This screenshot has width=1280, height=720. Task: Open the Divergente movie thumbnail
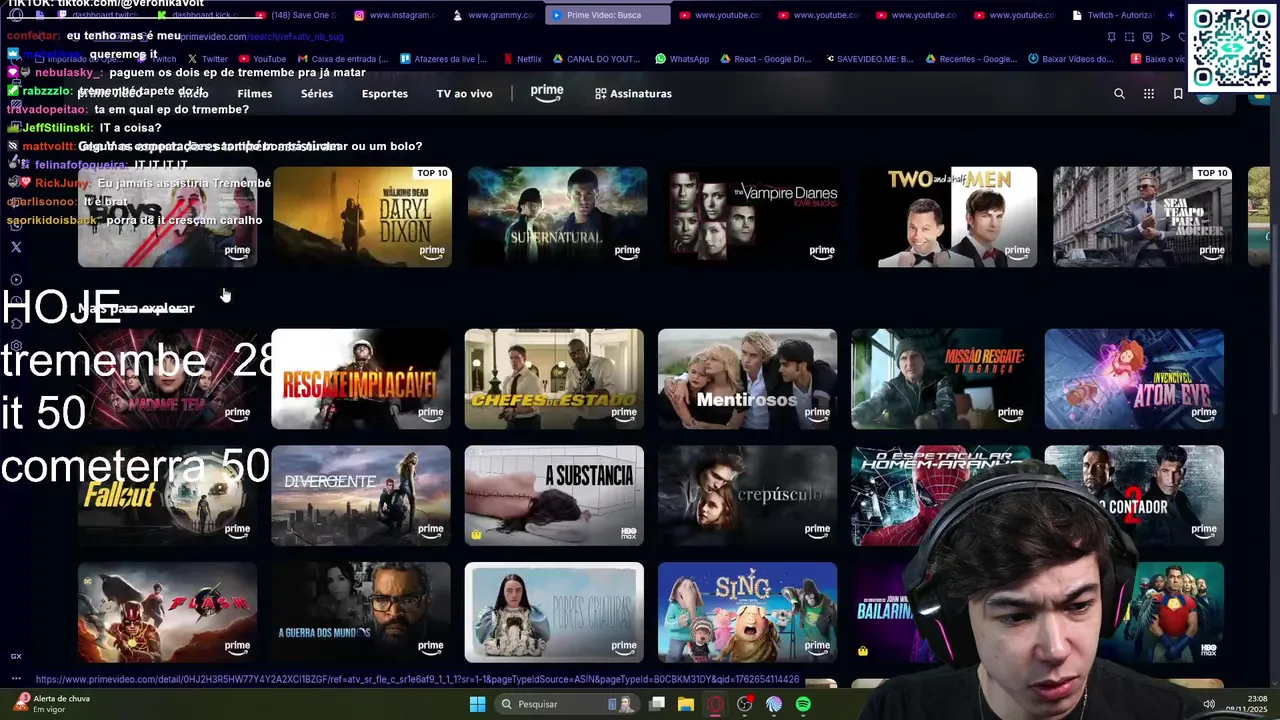[361, 496]
